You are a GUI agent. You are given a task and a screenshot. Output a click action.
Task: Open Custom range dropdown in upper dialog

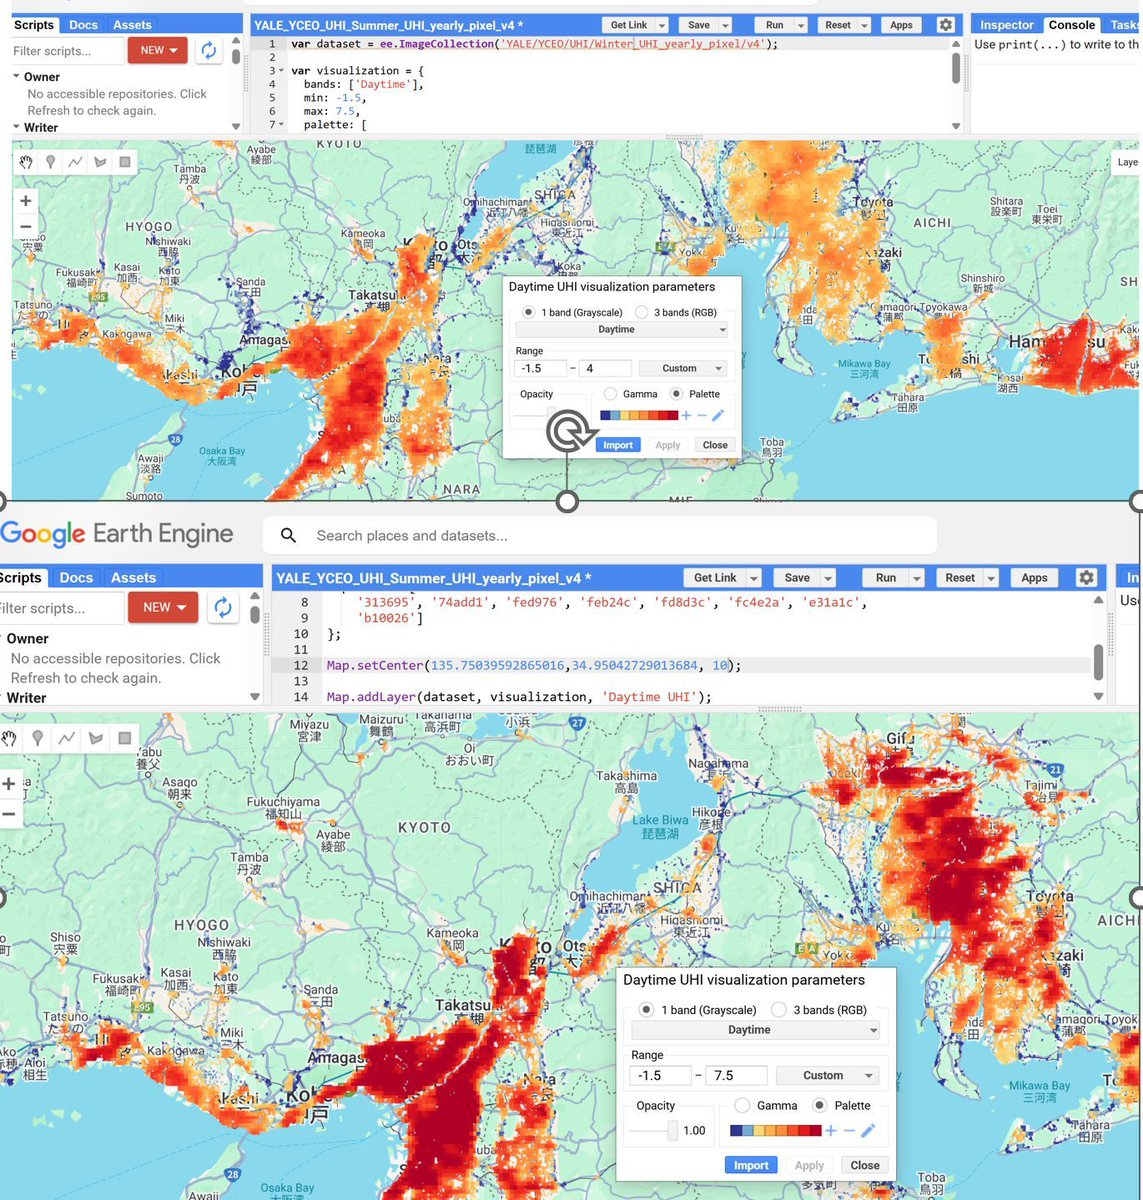pos(683,368)
